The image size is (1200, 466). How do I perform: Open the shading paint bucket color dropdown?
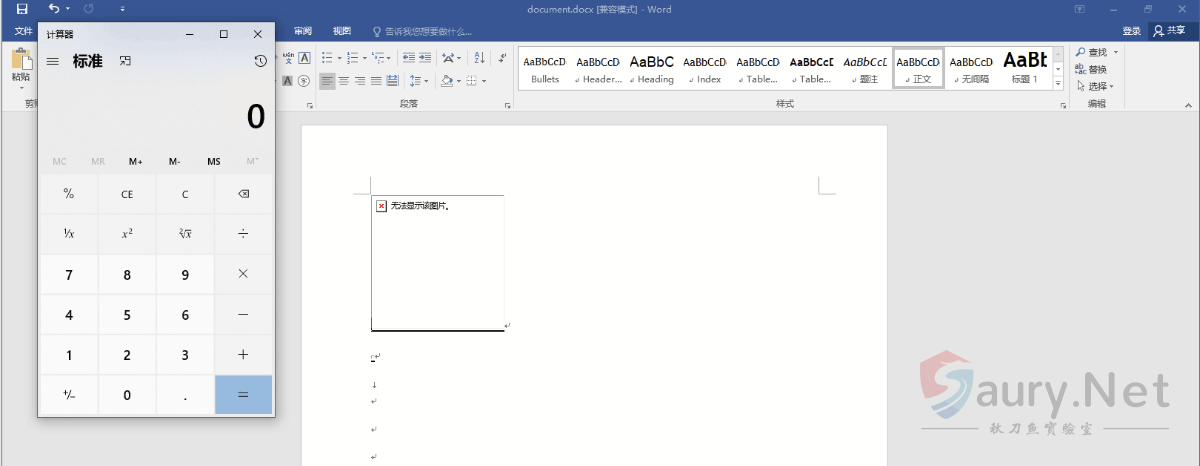tap(461, 81)
